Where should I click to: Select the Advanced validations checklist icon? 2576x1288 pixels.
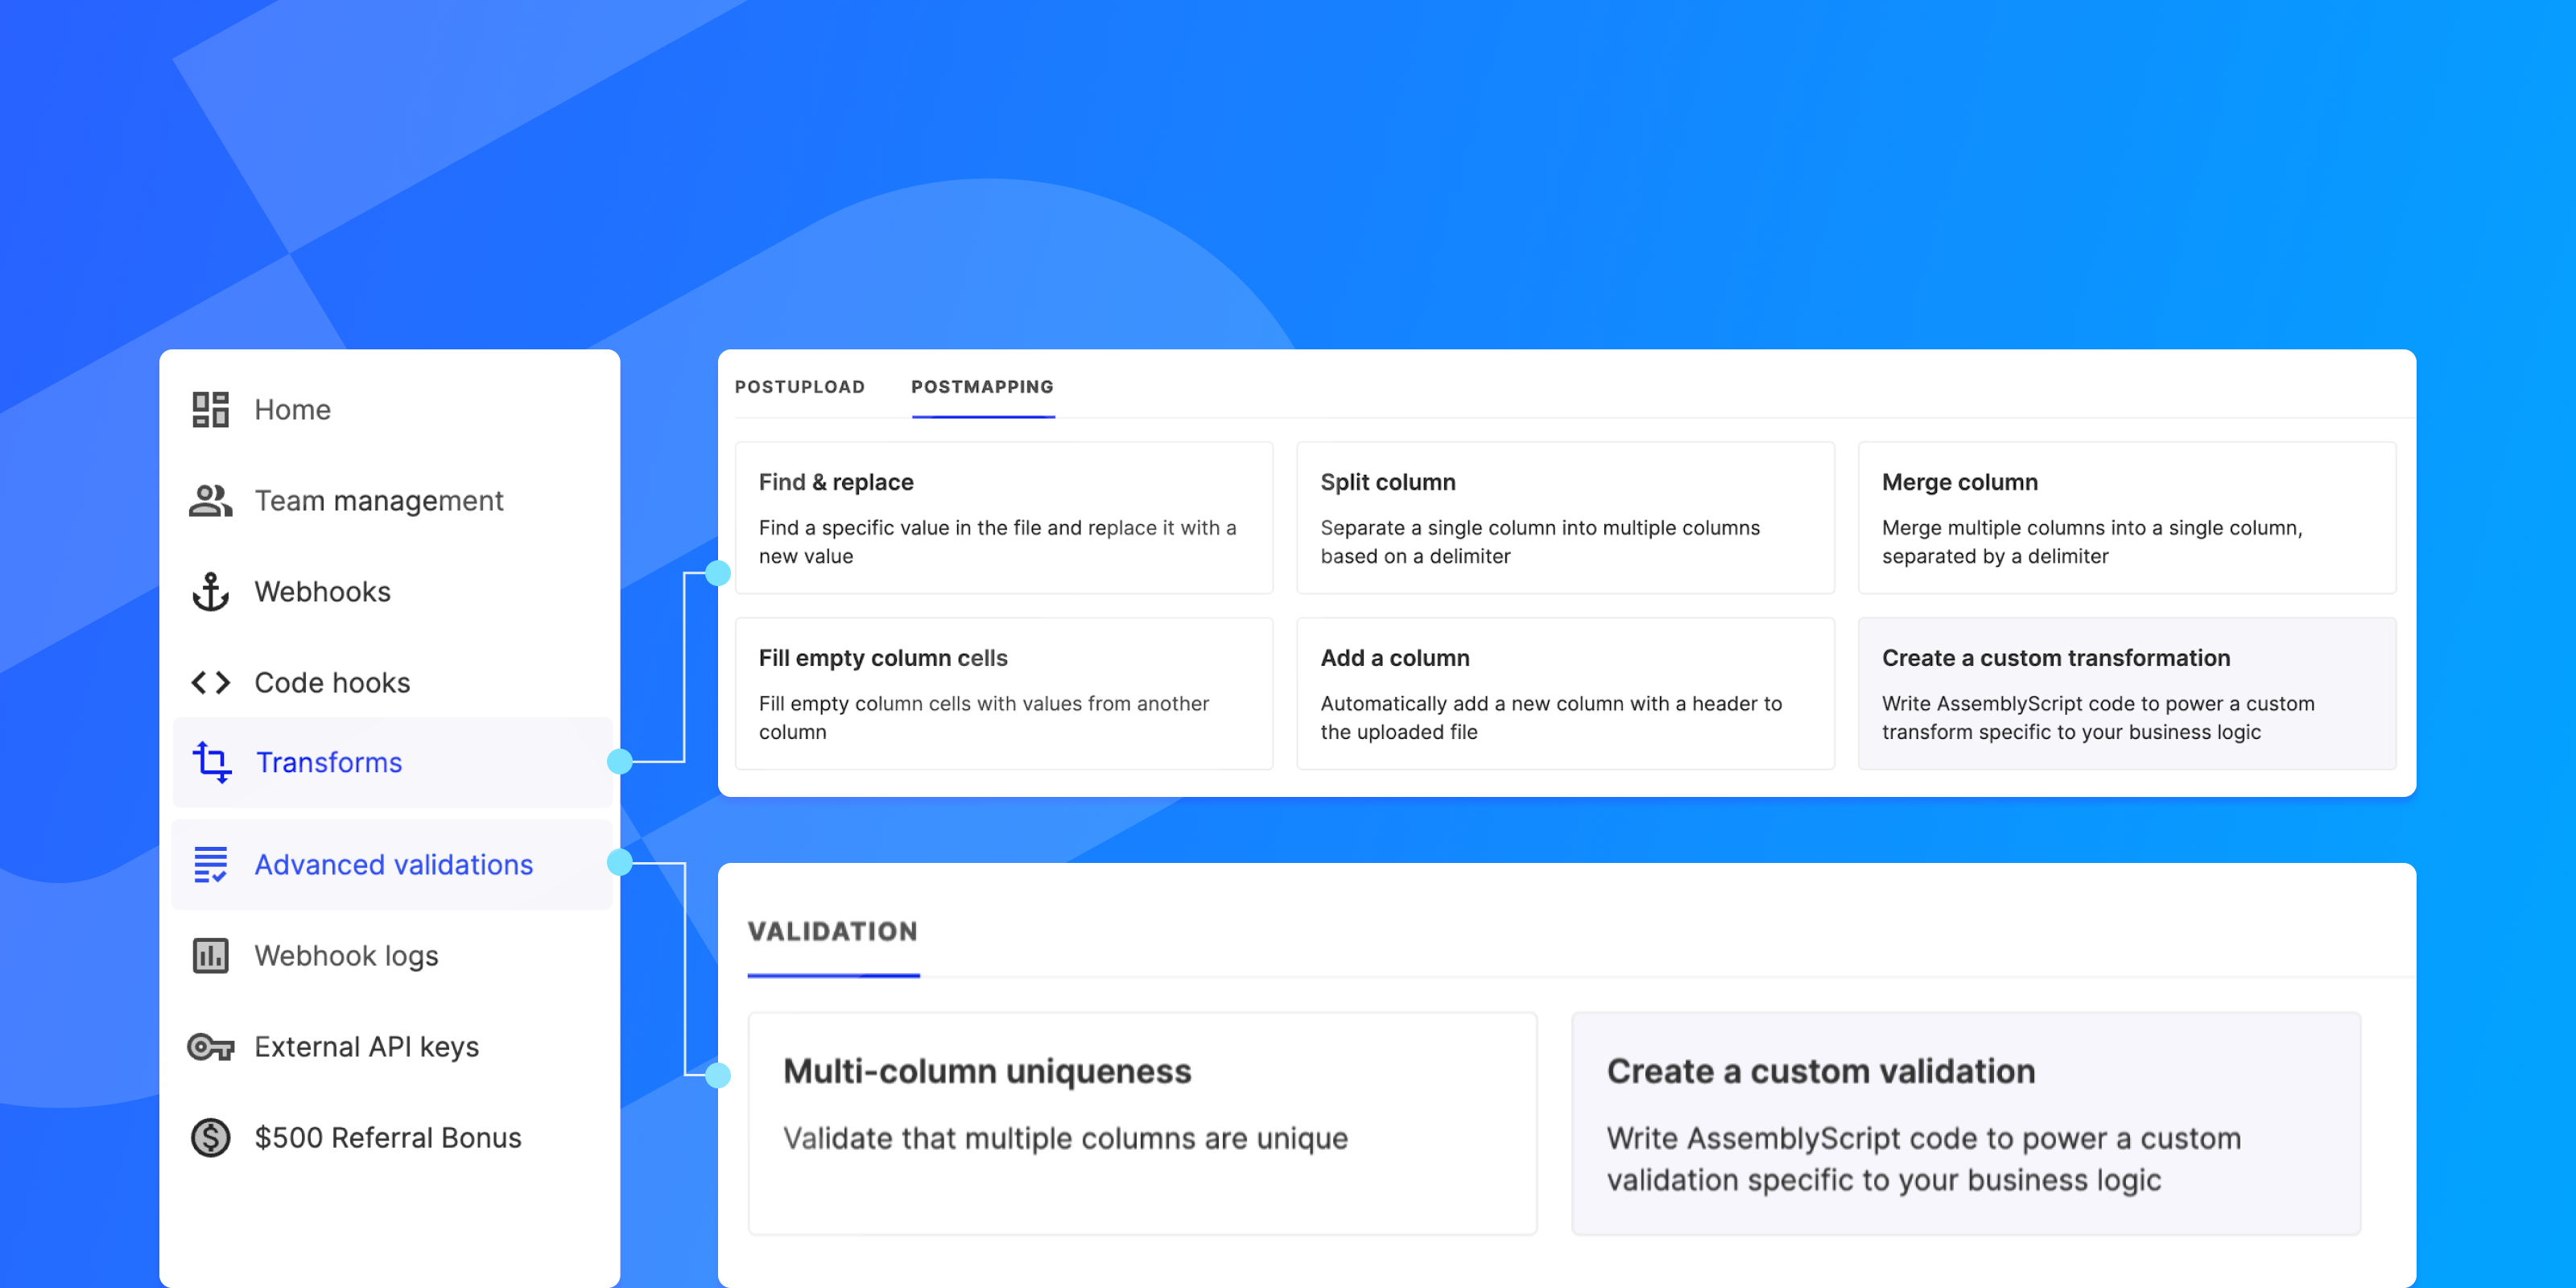[x=211, y=864]
